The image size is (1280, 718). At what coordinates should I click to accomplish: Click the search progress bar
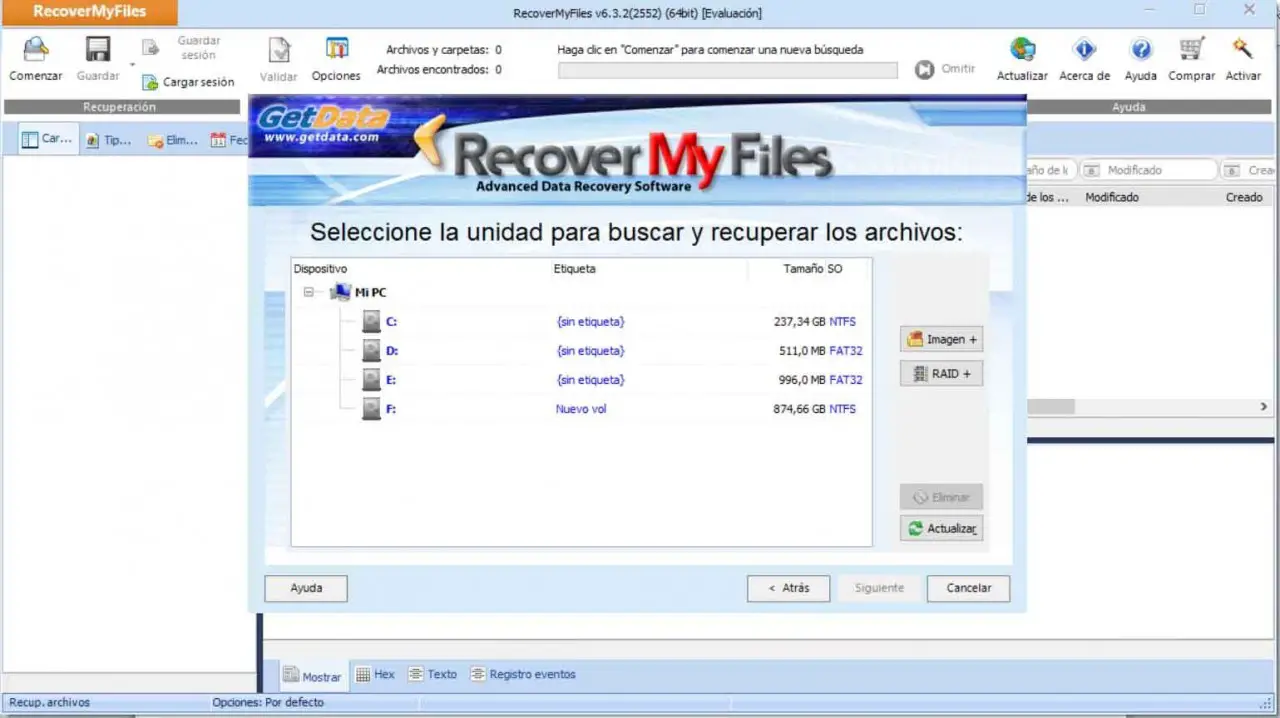click(x=728, y=70)
